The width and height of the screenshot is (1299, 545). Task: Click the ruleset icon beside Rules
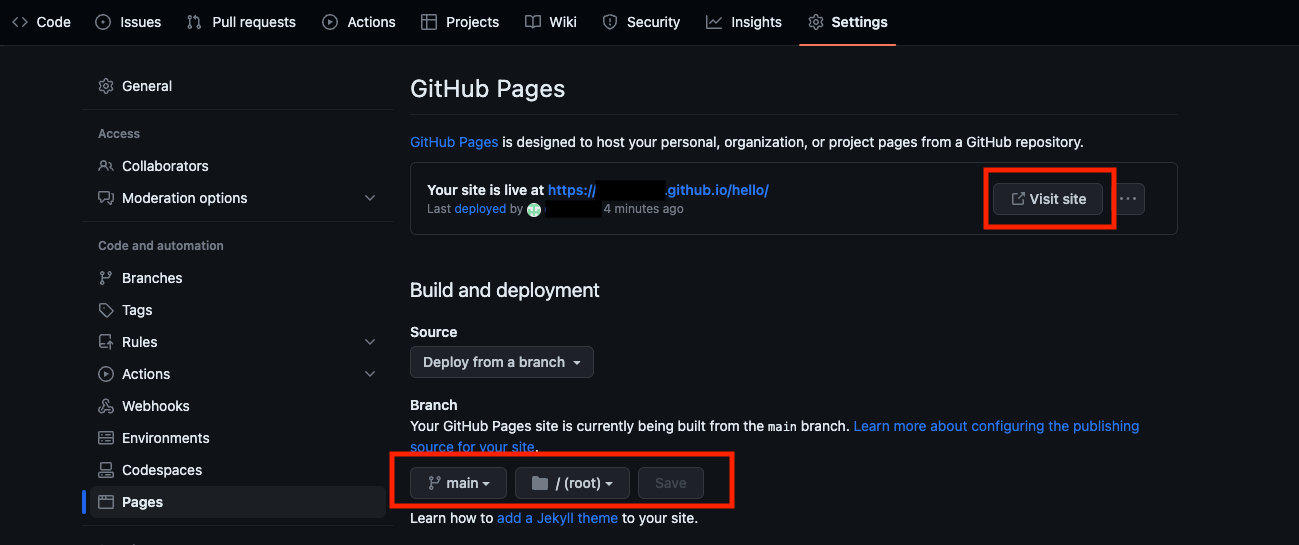[x=106, y=342]
